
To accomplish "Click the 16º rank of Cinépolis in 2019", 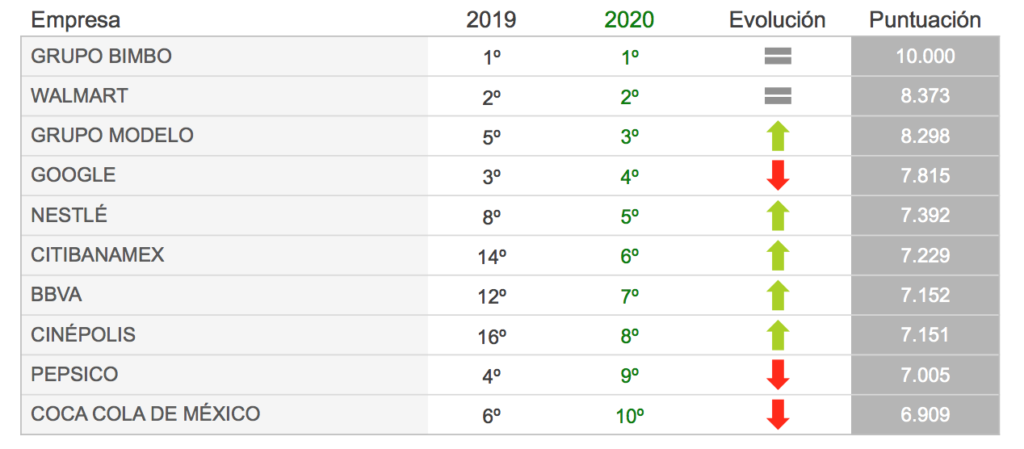I will [x=492, y=337].
